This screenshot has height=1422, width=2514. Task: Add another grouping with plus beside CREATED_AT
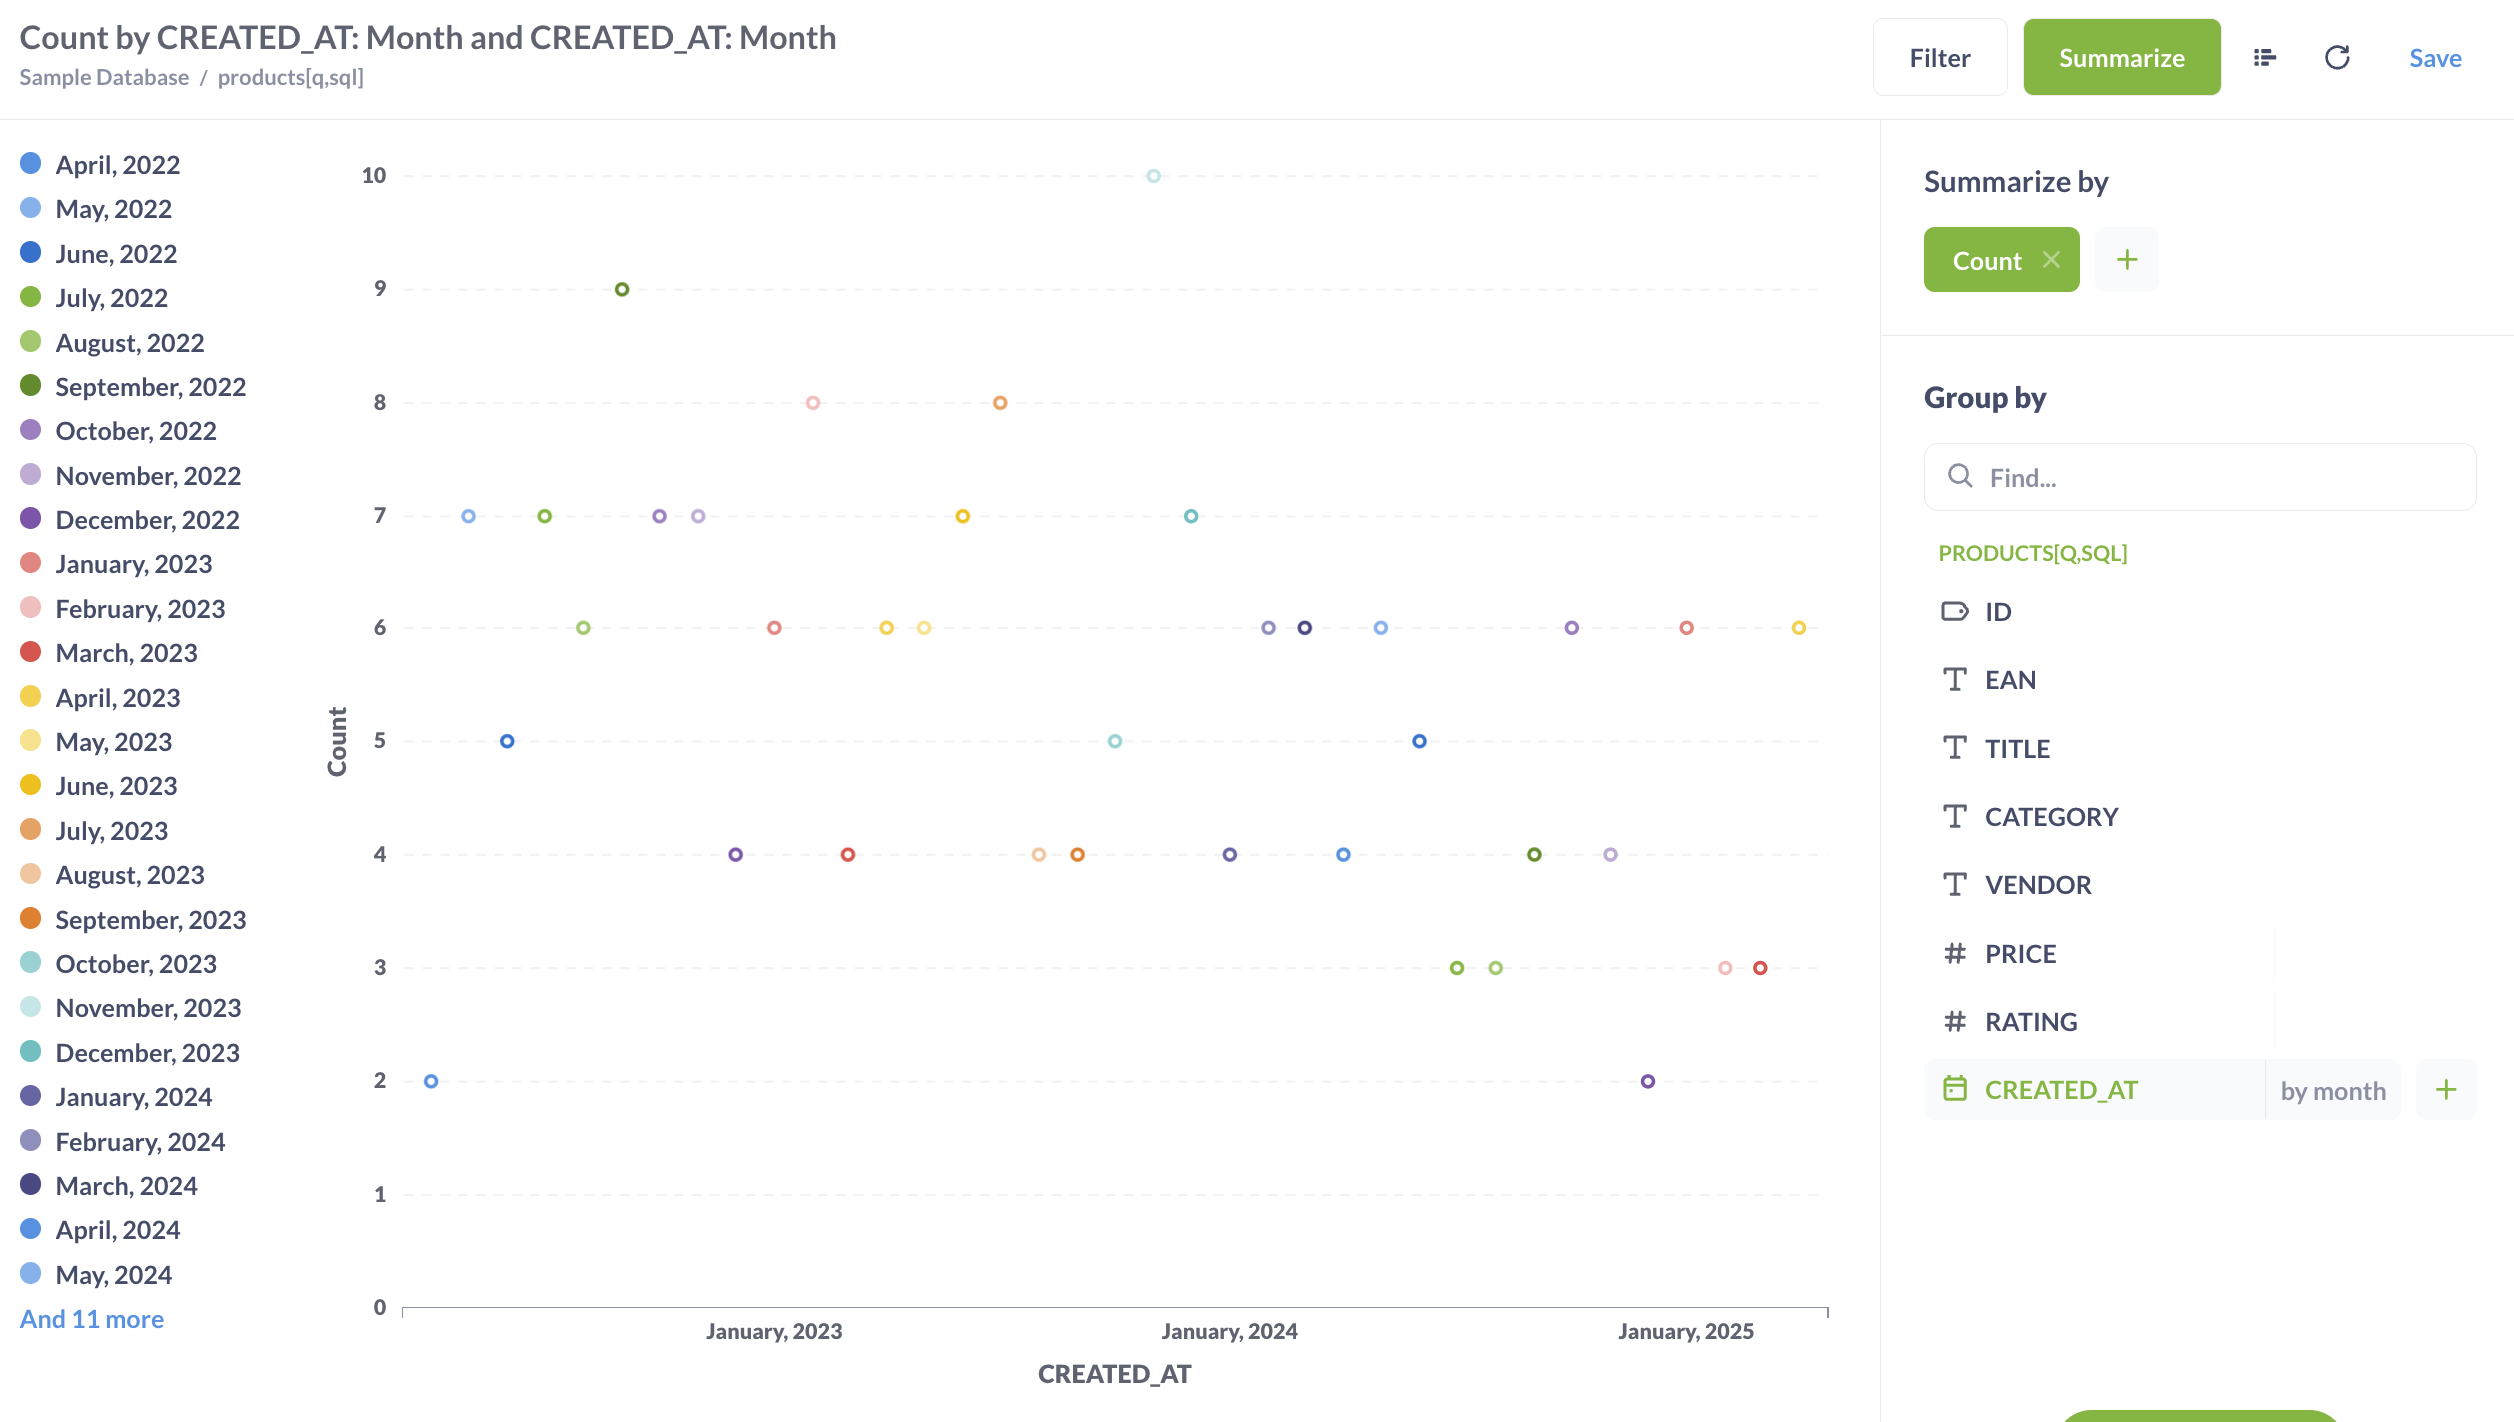click(x=2446, y=1089)
